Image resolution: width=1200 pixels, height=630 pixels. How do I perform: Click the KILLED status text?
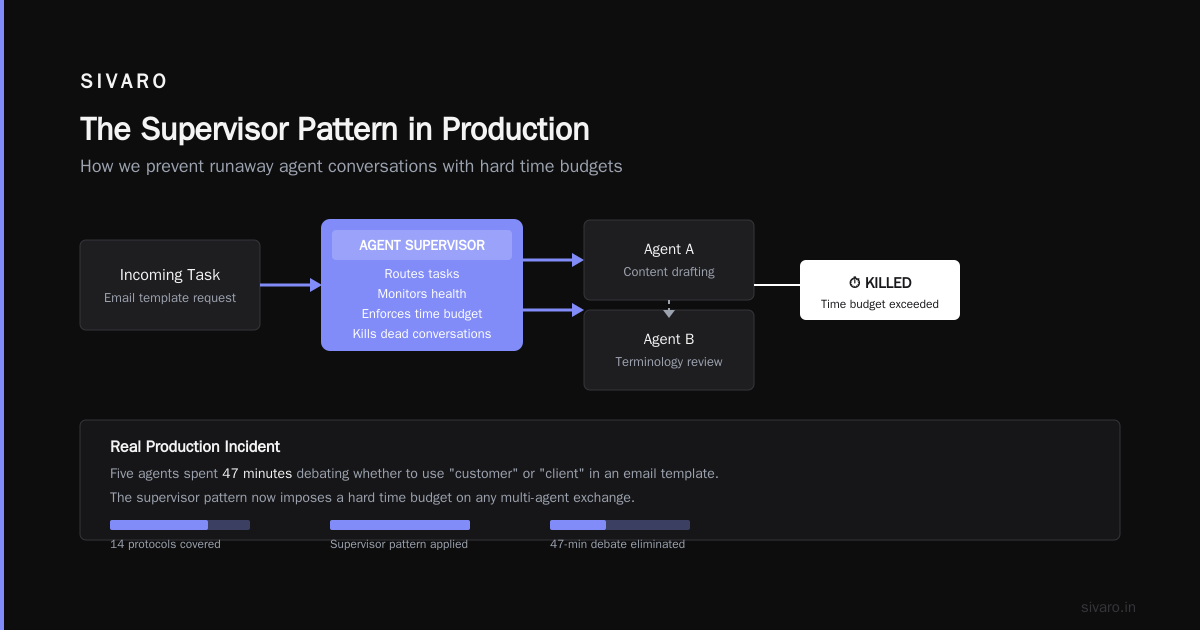[888, 283]
